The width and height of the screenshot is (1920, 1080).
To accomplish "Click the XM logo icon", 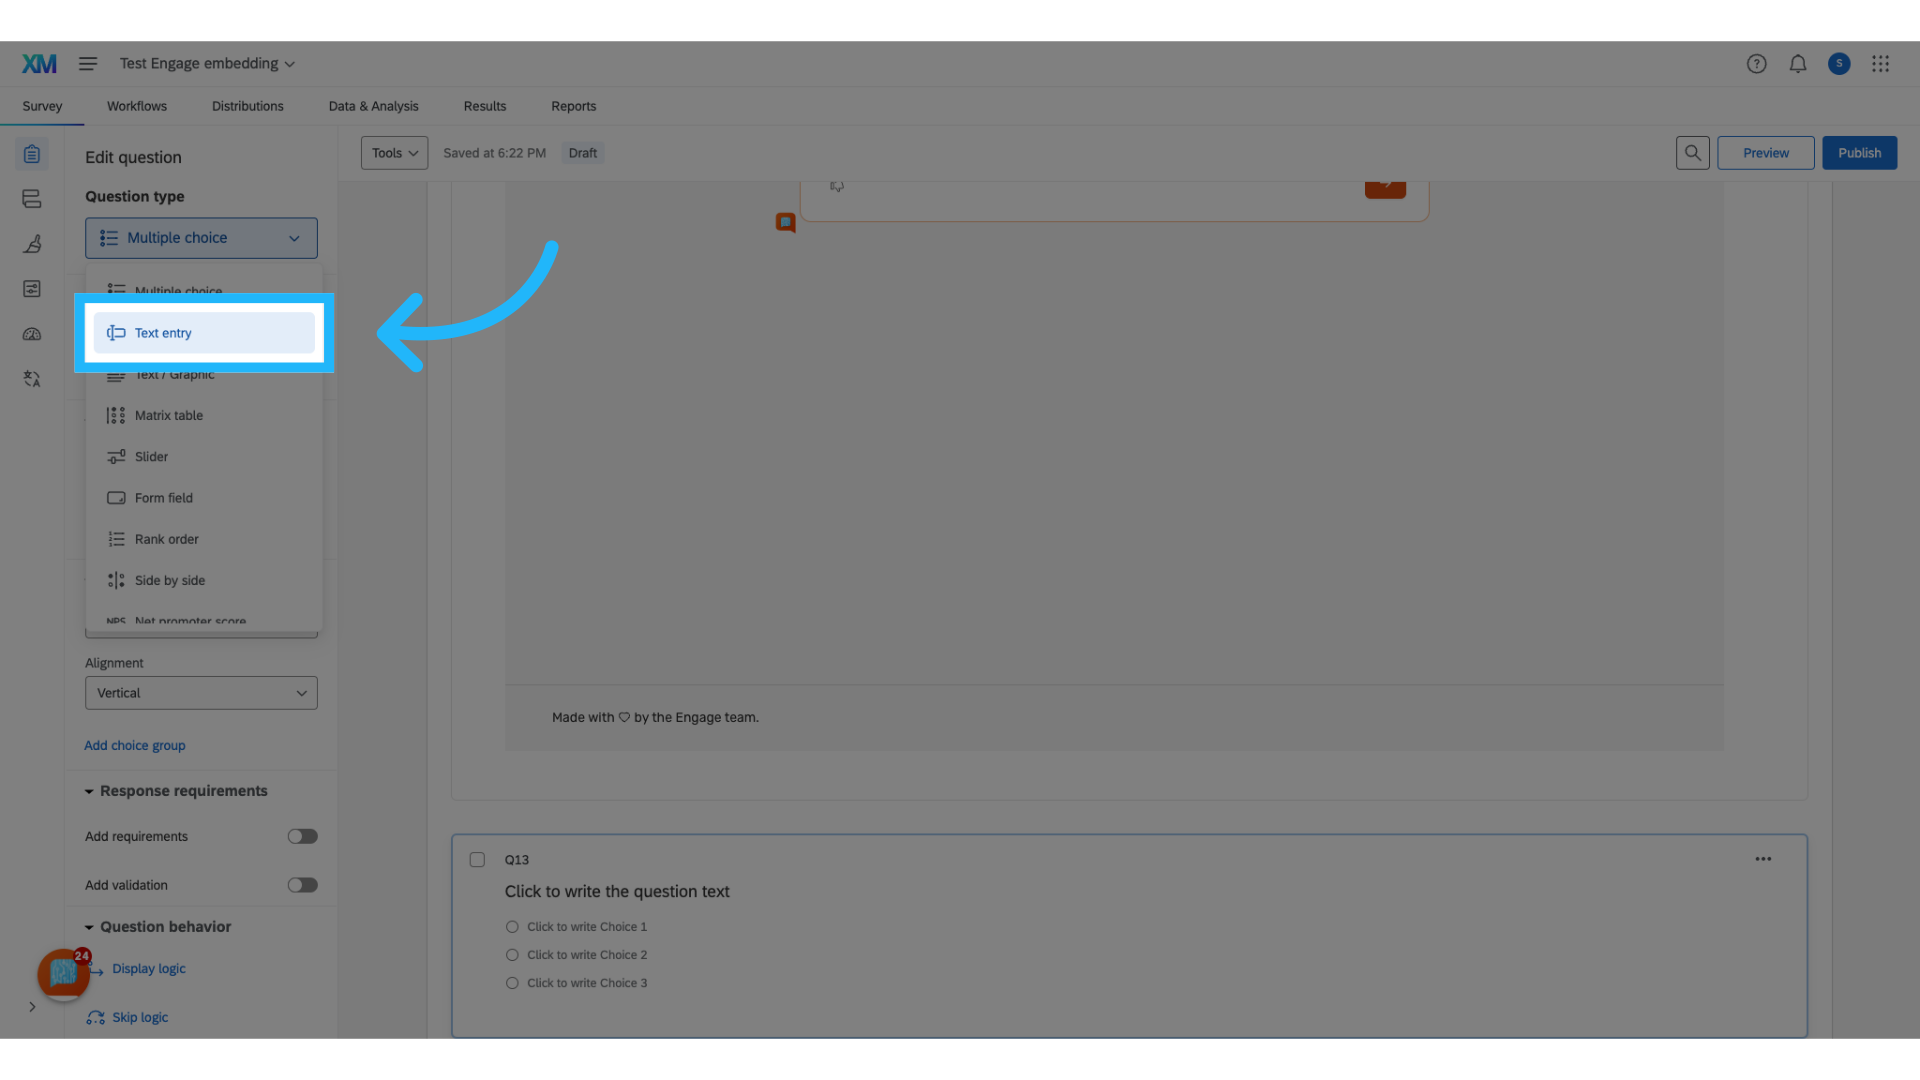I will point(39,64).
